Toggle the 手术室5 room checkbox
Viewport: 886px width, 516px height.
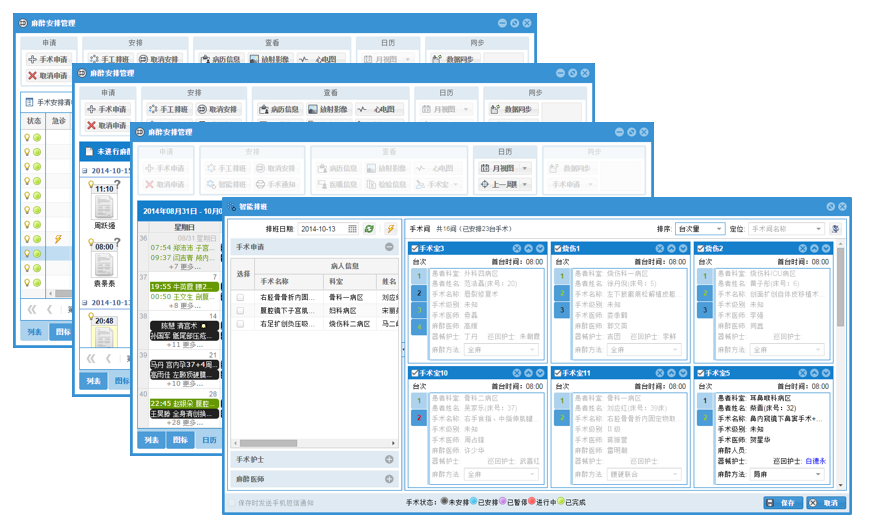tap(701, 373)
